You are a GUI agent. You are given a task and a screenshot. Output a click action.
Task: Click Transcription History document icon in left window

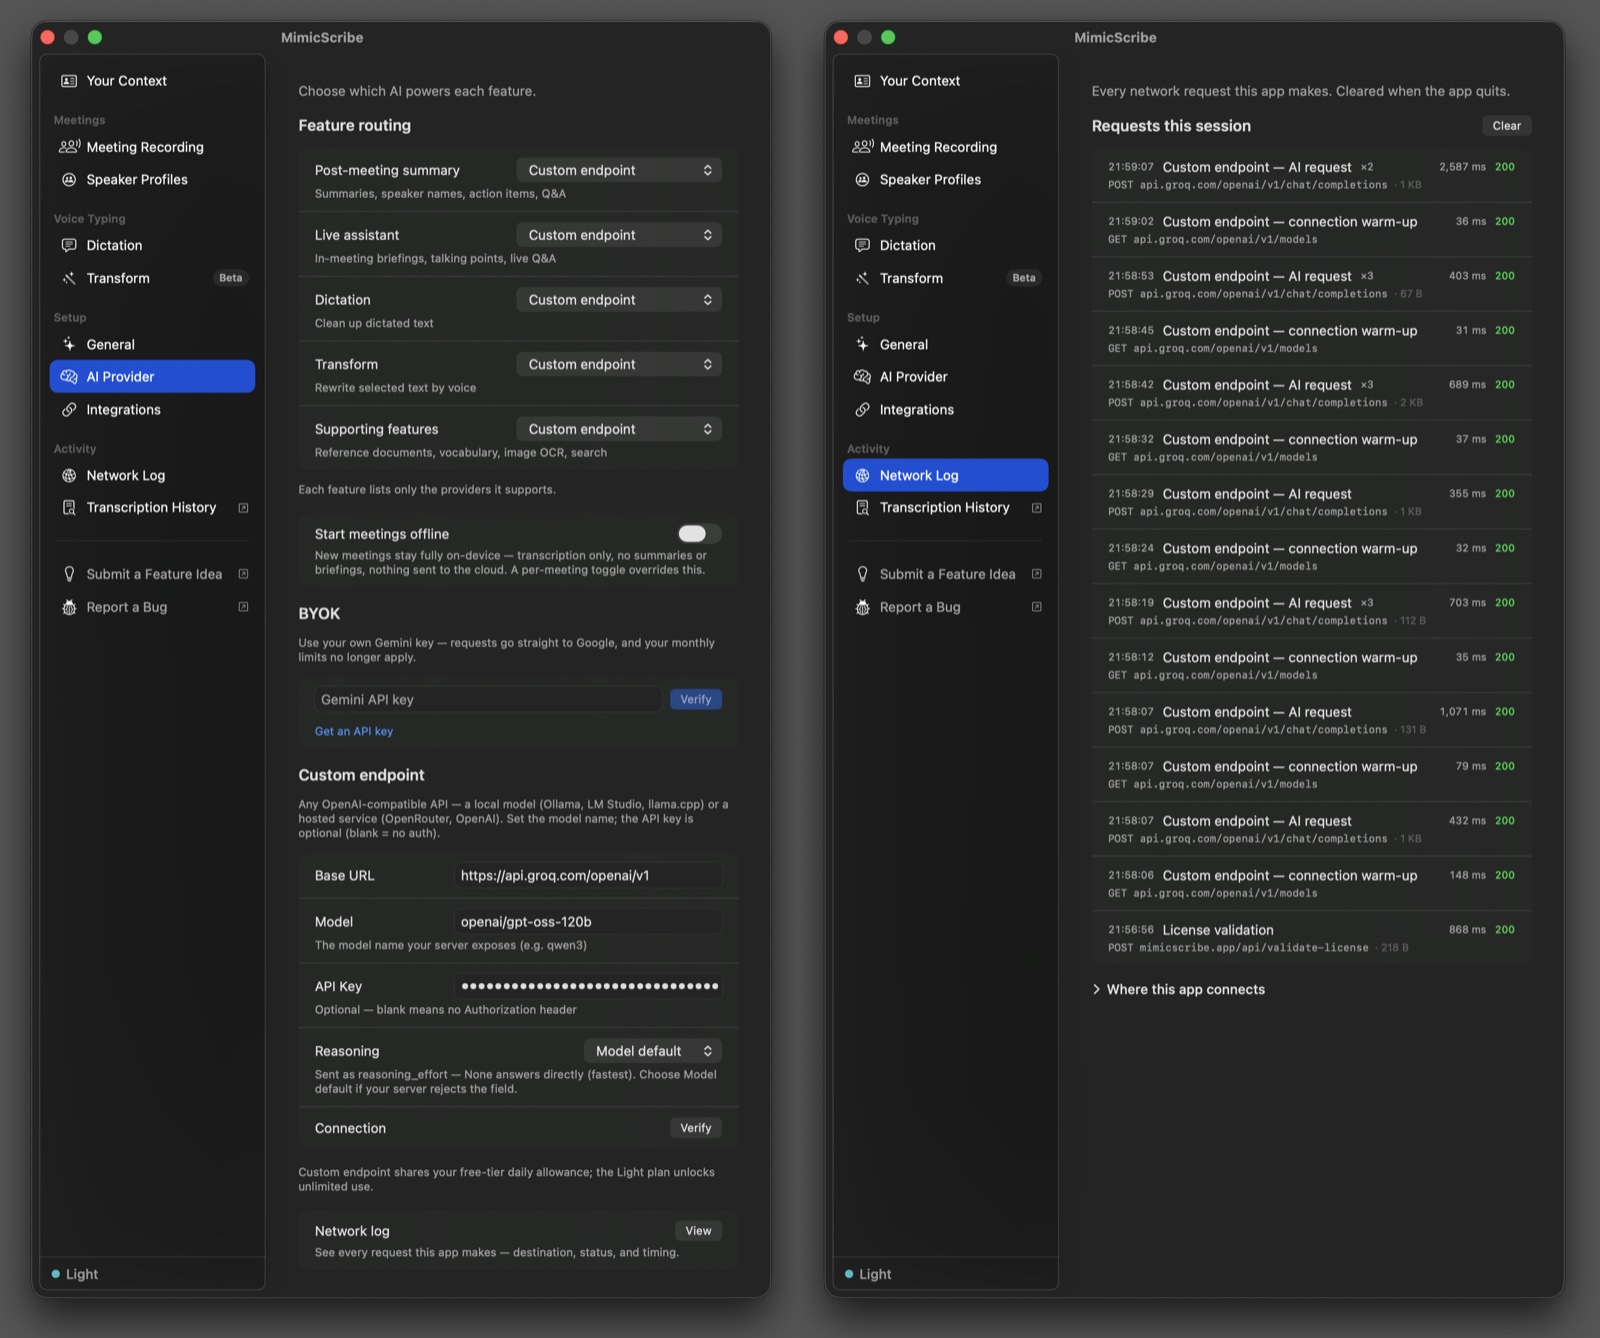pos(69,508)
